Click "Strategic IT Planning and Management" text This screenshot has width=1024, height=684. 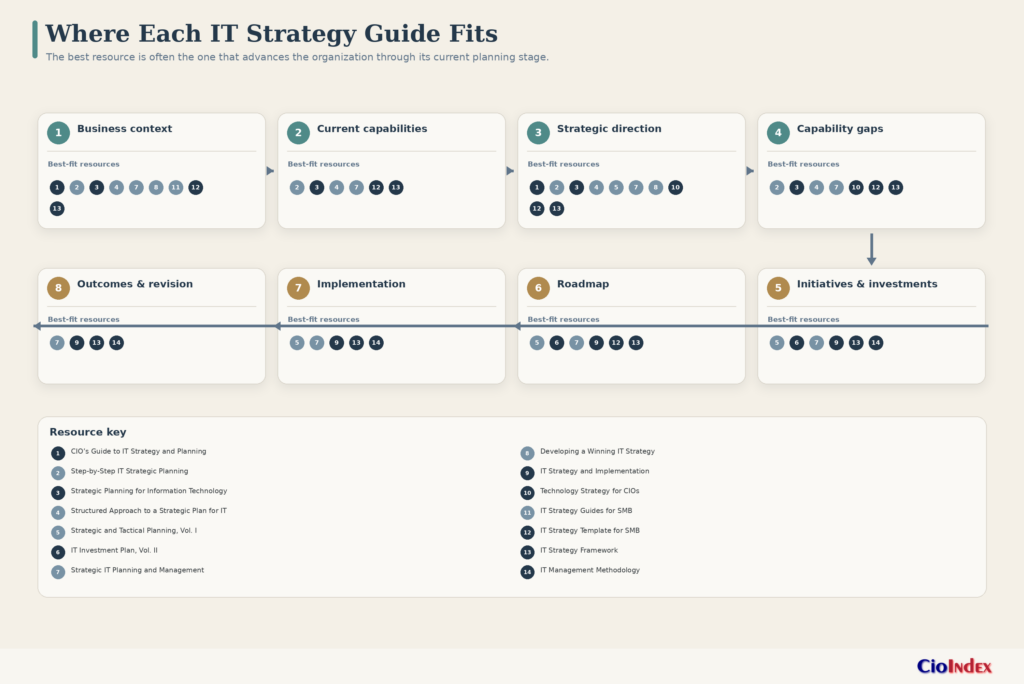(137, 570)
